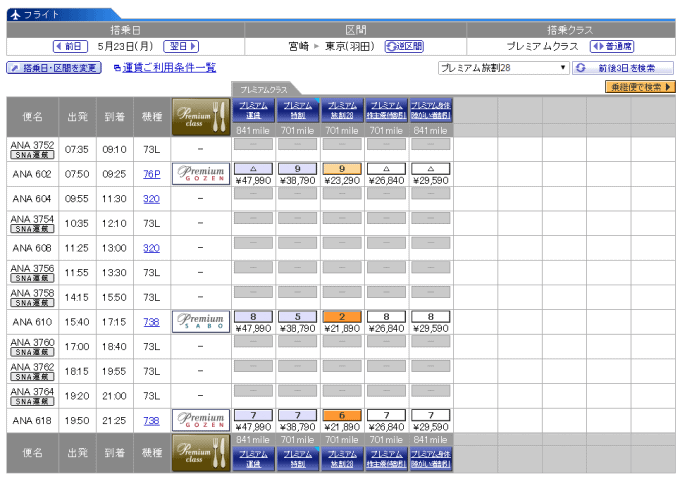Click departure time 15:40 for ANA 610

(x=77, y=322)
